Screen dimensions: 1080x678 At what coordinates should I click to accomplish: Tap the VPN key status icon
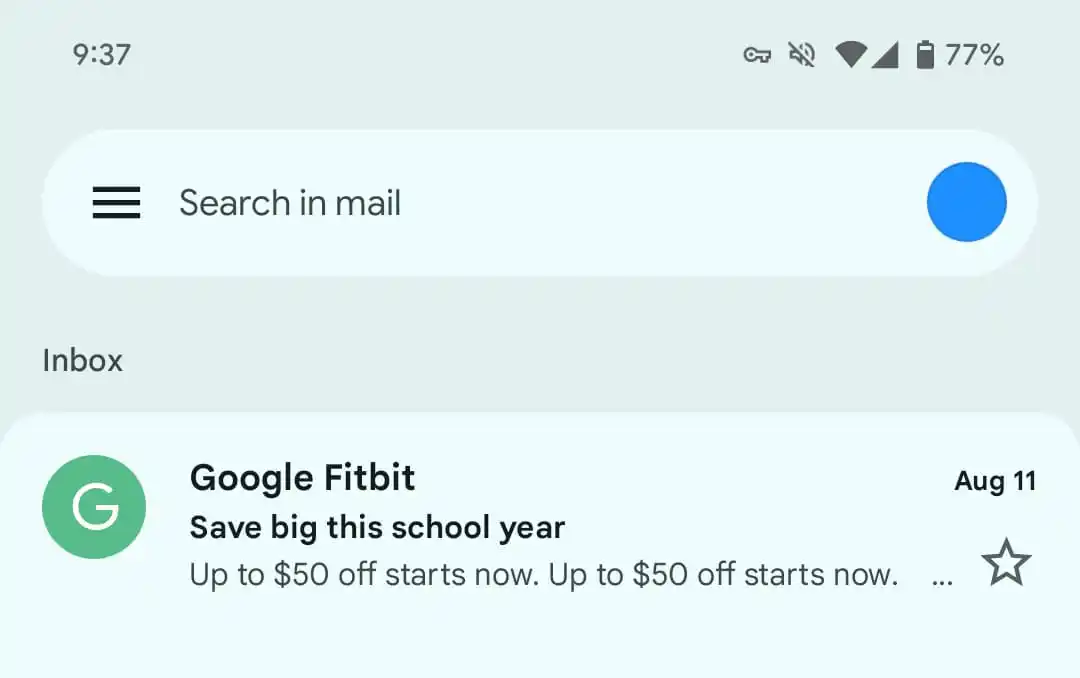757,55
